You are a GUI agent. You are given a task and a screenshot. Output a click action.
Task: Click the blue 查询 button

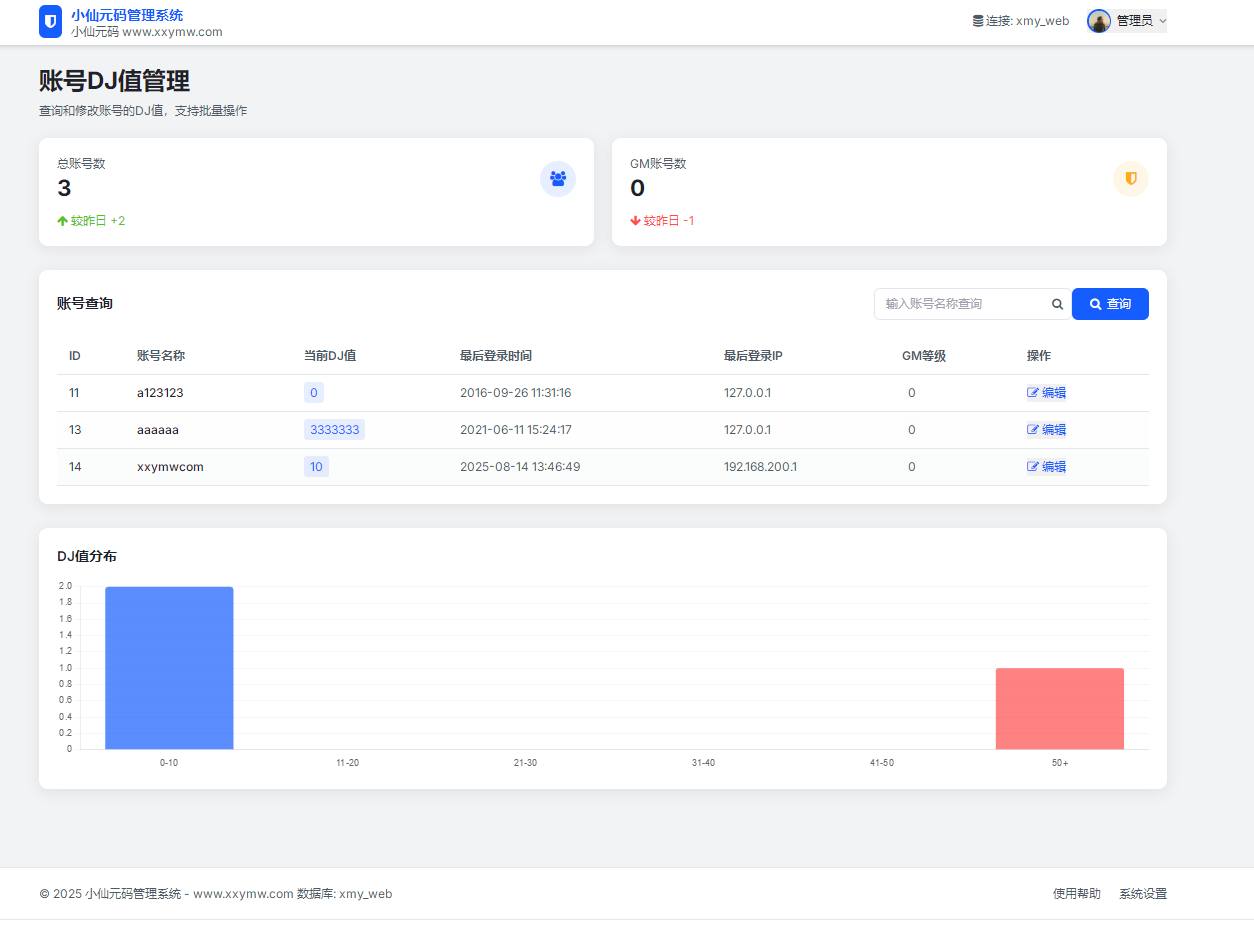(x=1110, y=304)
